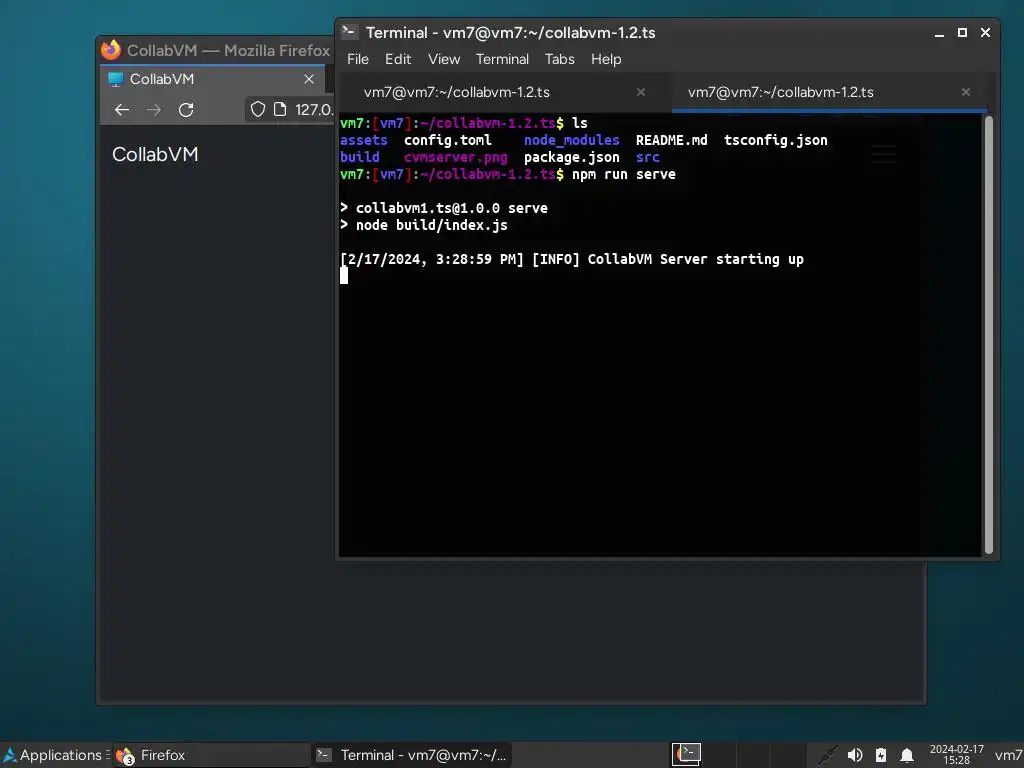Screen dimensions: 1024x768
Task: Click the 'build' directory name in the terminal
Action: pos(360,157)
